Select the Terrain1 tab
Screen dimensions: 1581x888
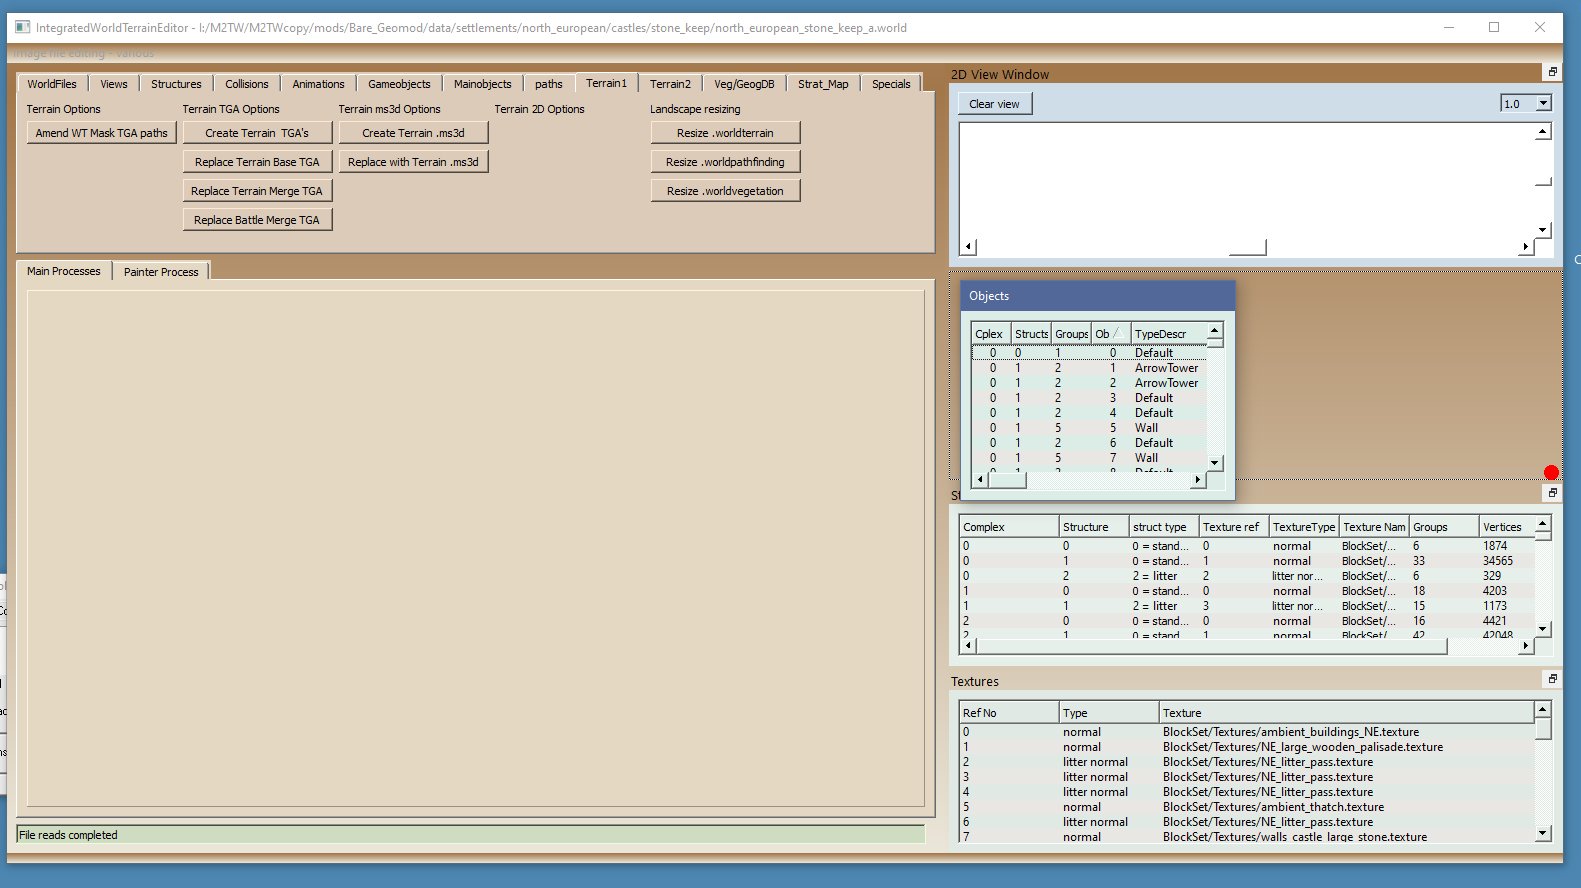pyautogui.click(x=606, y=83)
